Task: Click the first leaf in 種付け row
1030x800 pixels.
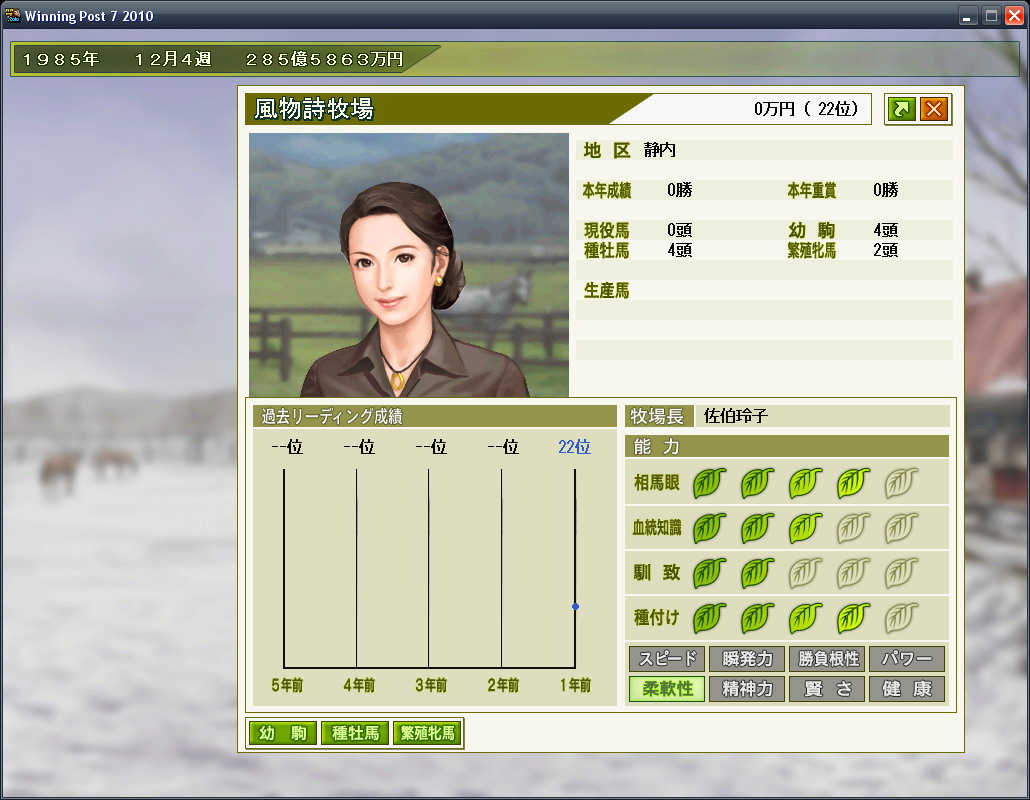Action: tap(709, 618)
